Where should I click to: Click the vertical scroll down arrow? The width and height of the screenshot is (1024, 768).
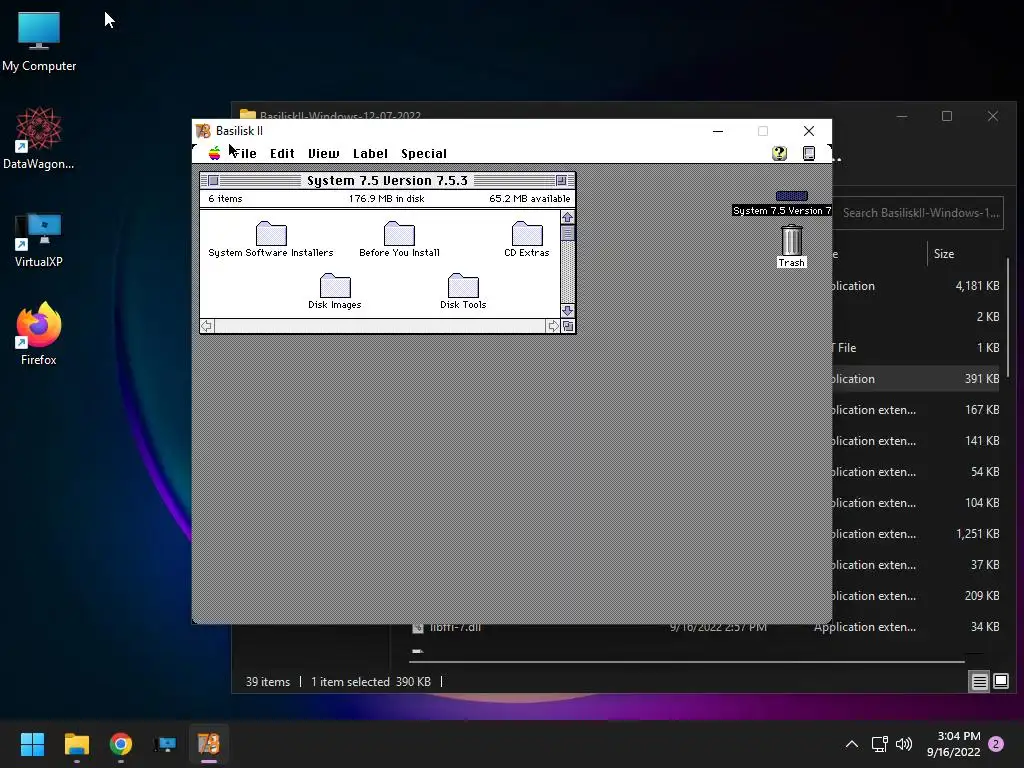[568, 311]
